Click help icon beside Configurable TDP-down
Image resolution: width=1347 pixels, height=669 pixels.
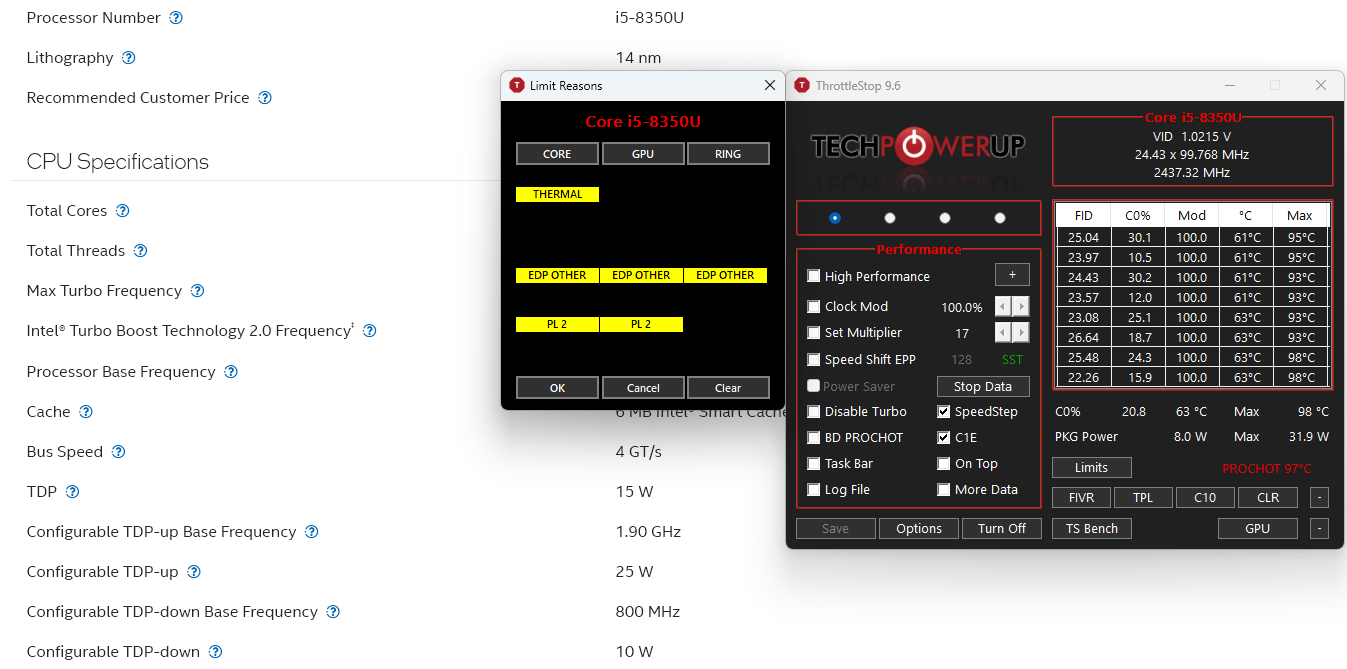215,652
